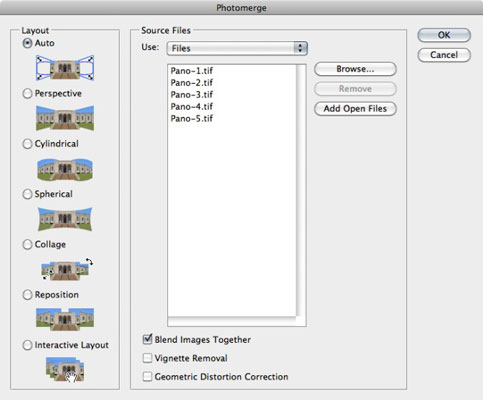Click the Collage layout preview image
The image size is (483, 400).
pyautogui.click(x=67, y=269)
